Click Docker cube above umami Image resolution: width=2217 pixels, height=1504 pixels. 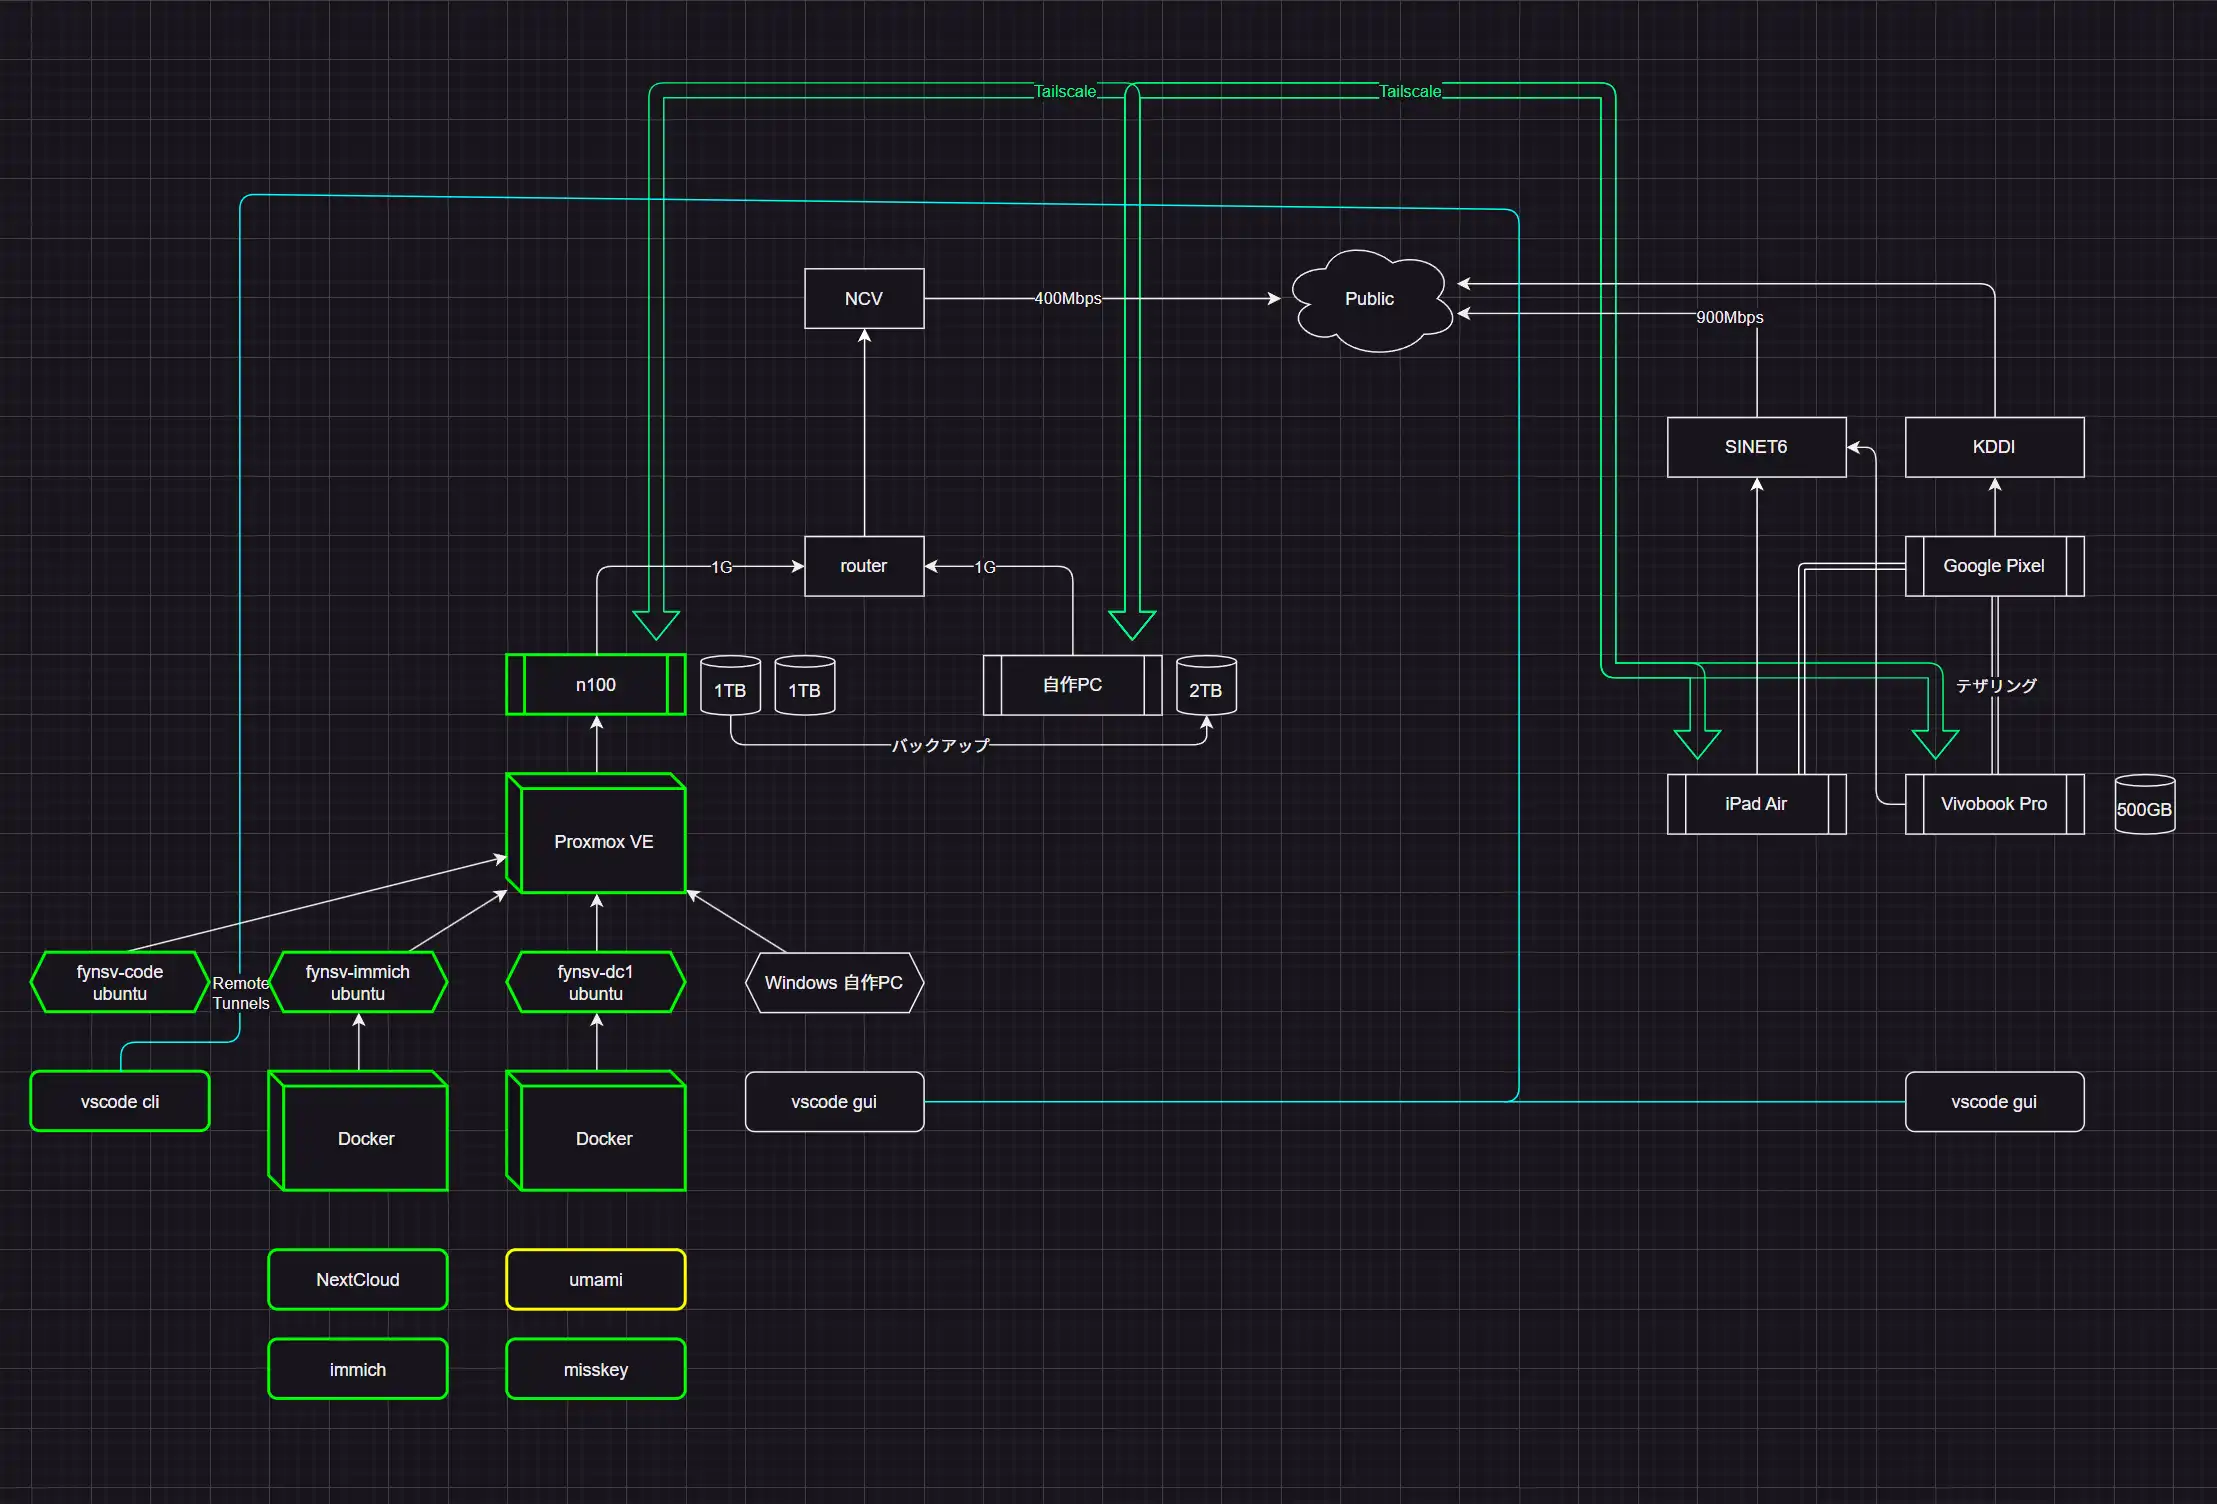603,1137
